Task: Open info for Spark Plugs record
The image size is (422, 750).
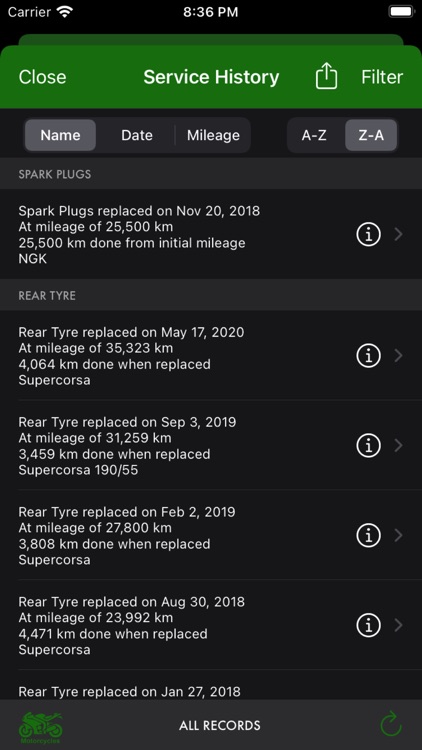Action: [368, 234]
